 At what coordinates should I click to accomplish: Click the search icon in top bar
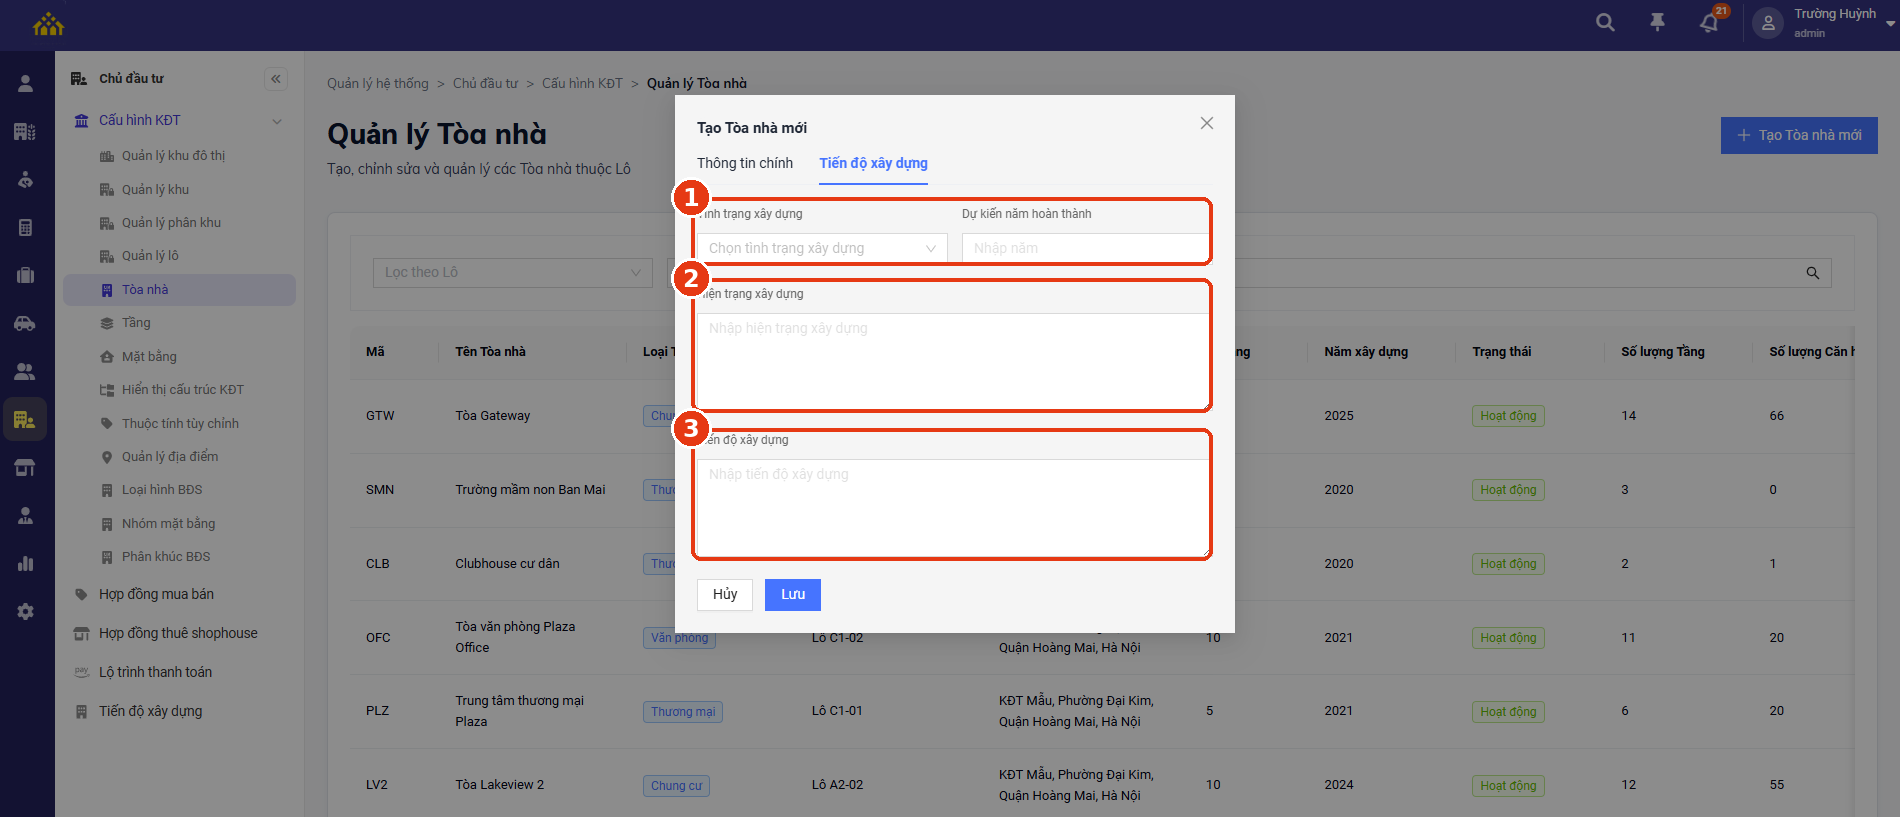pyautogui.click(x=1605, y=22)
